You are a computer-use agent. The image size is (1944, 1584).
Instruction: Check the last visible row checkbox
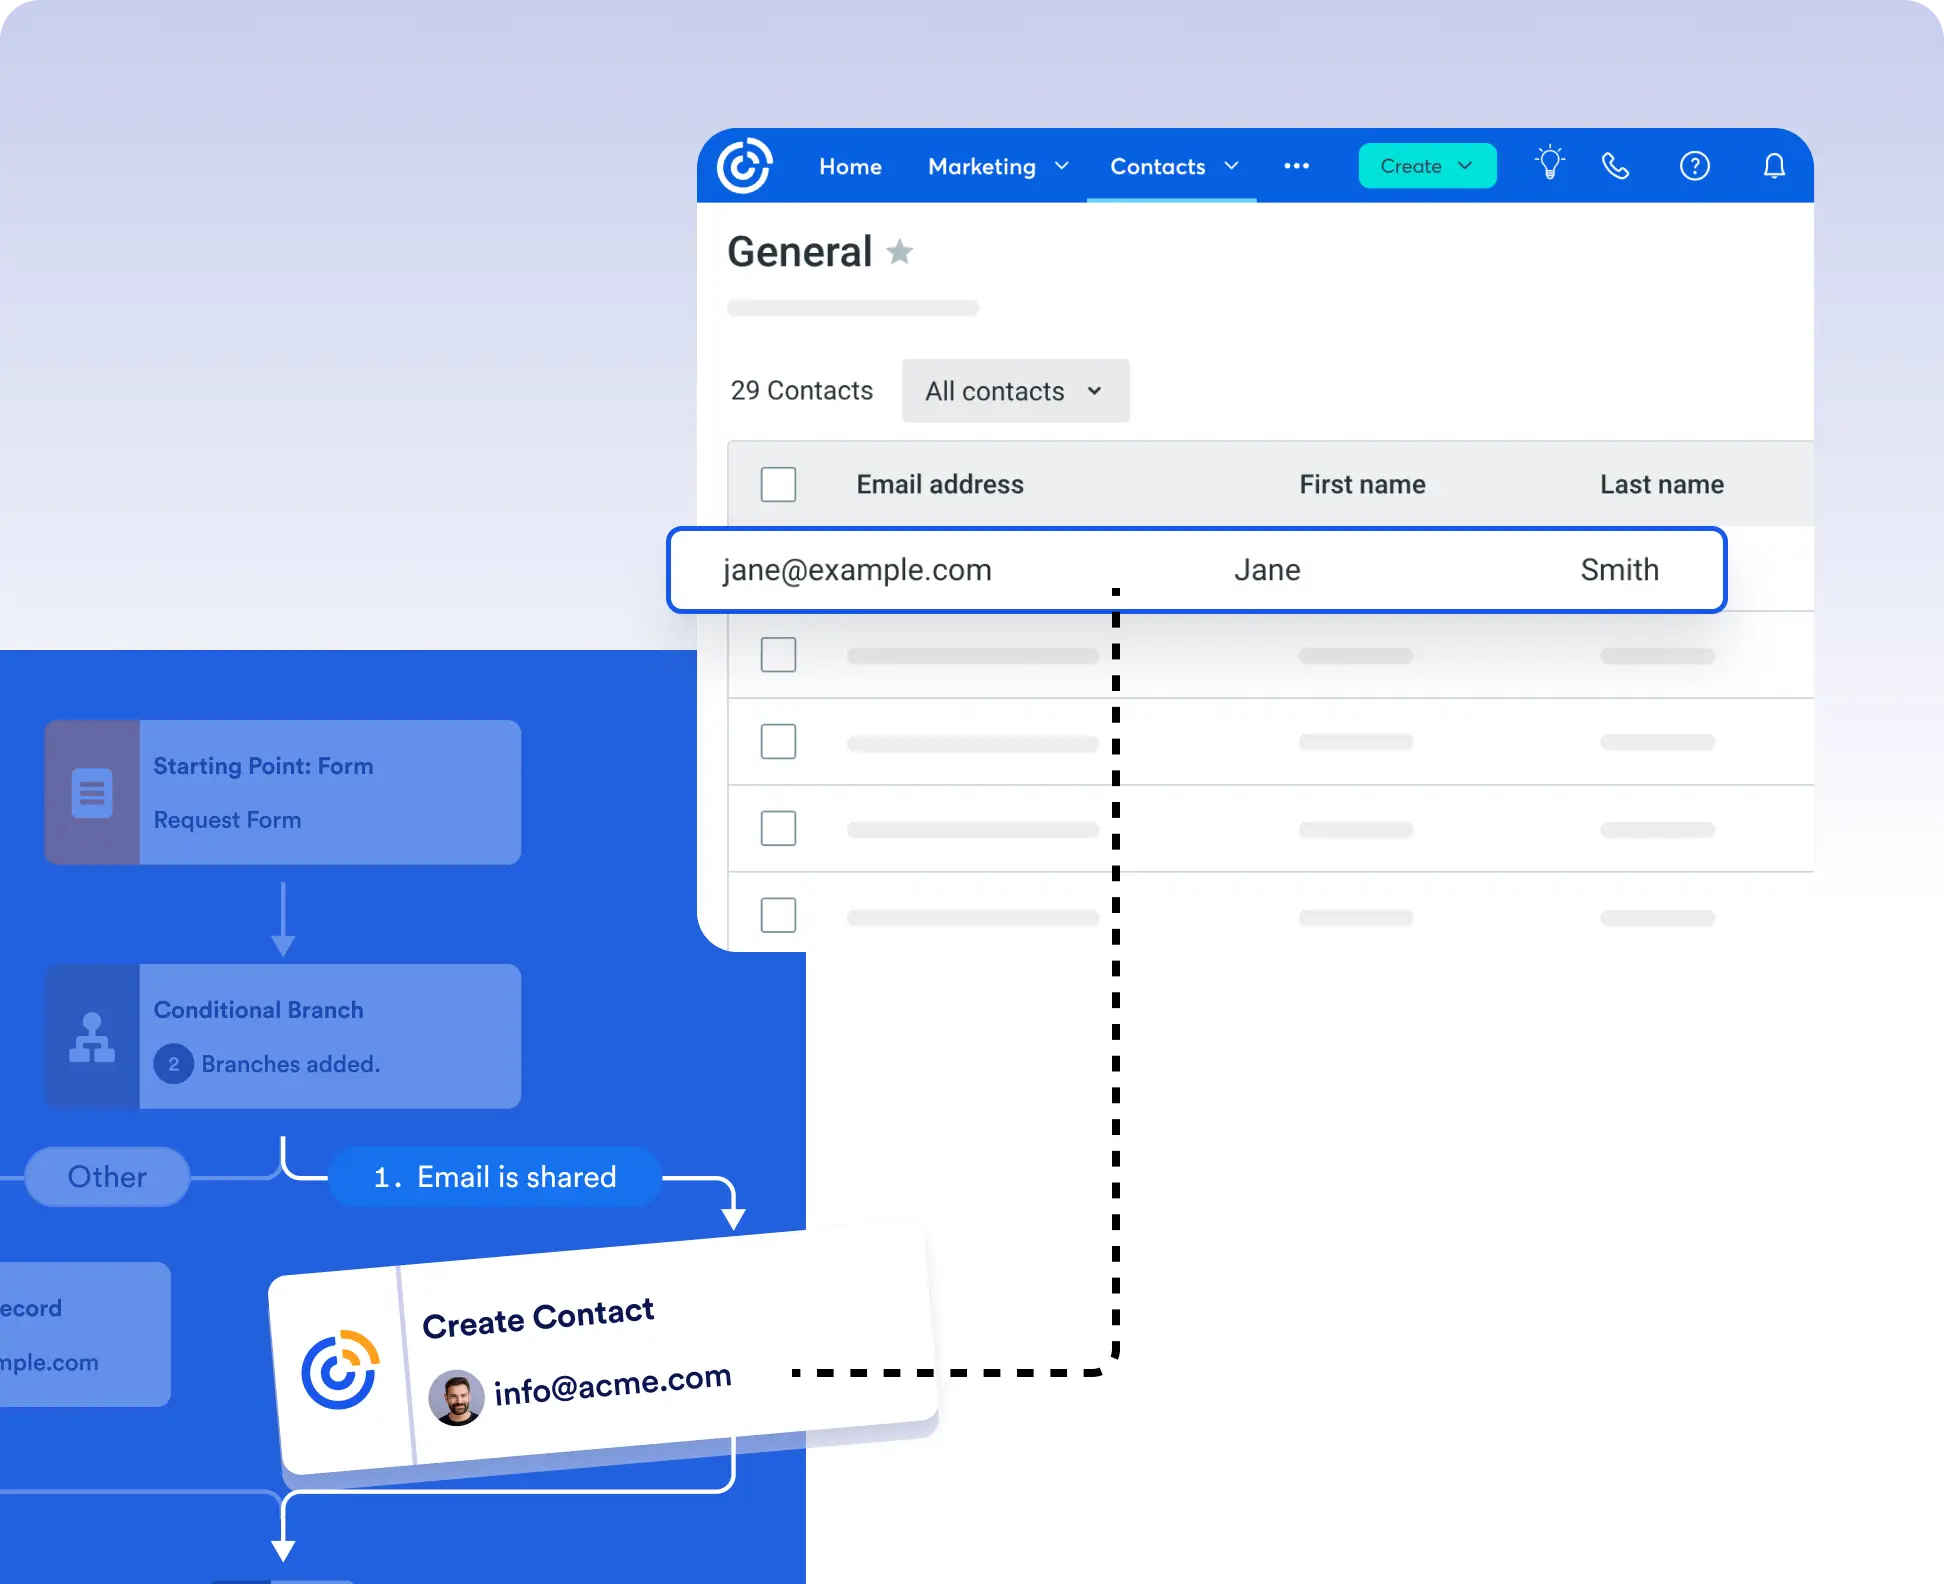(x=778, y=915)
